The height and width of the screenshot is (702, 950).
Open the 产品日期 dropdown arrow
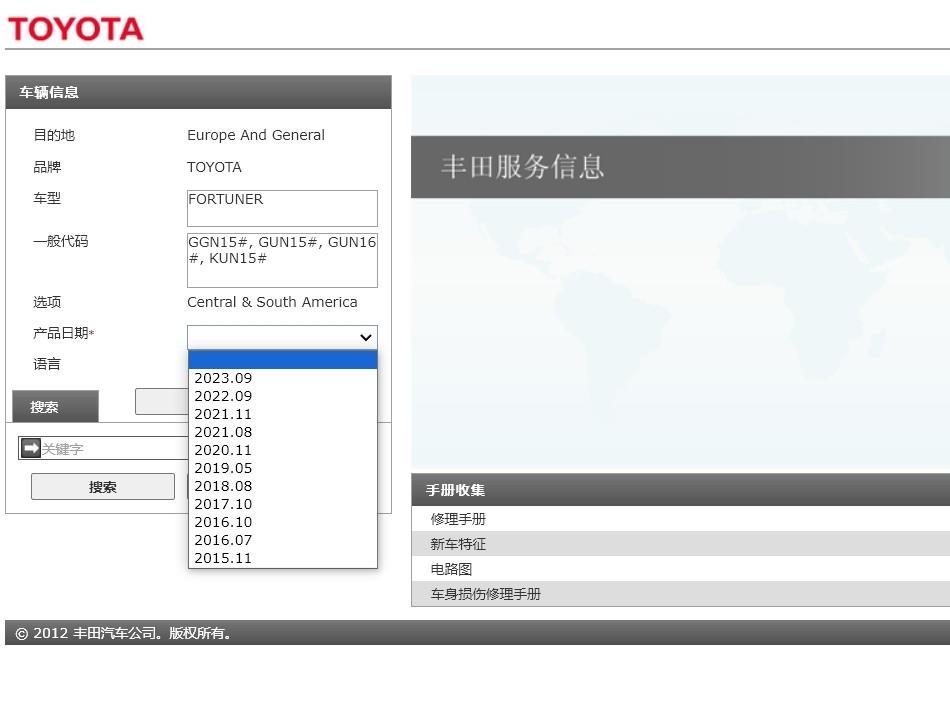click(x=365, y=337)
